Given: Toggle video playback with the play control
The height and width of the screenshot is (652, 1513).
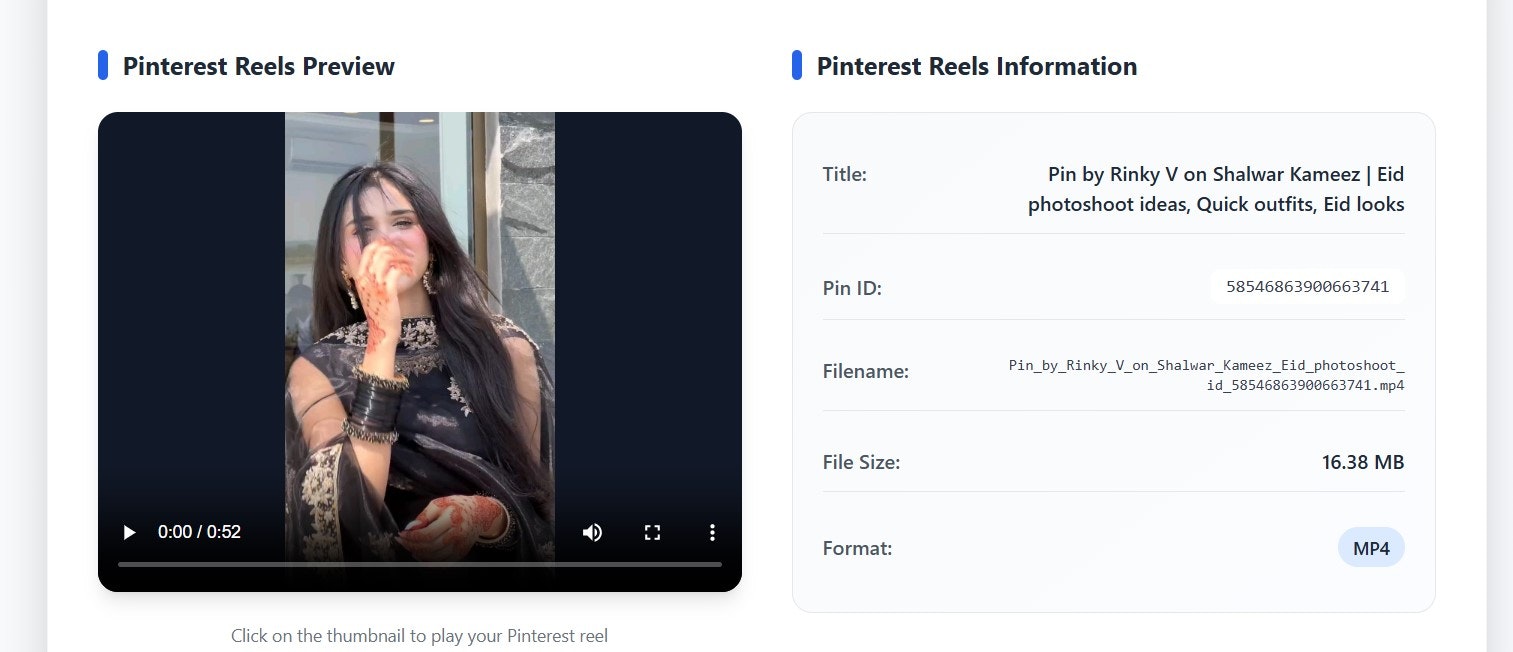Looking at the screenshot, I should pos(128,532).
